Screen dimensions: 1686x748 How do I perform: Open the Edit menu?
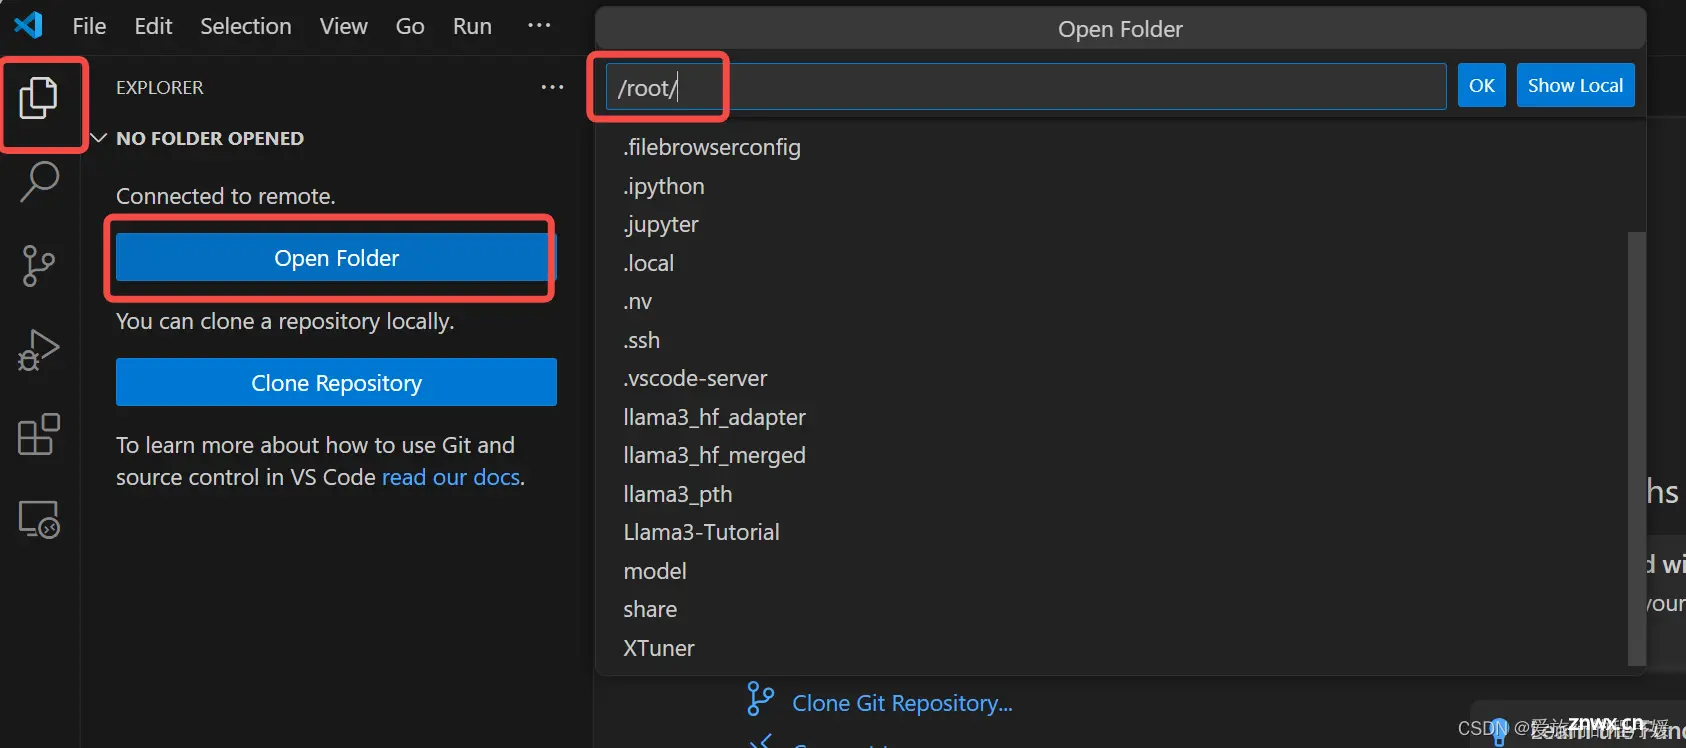tap(153, 26)
